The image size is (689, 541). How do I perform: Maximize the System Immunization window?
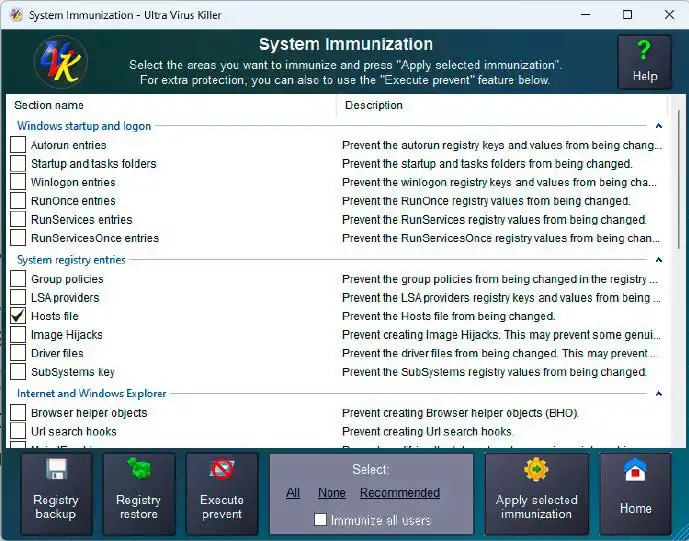(x=627, y=15)
